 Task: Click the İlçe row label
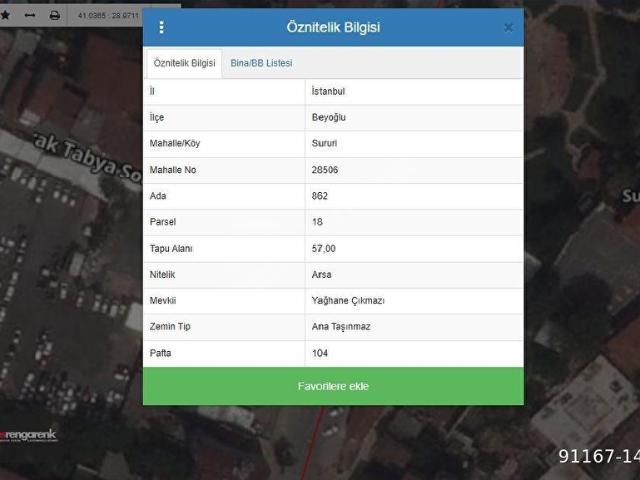click(157, 118)
